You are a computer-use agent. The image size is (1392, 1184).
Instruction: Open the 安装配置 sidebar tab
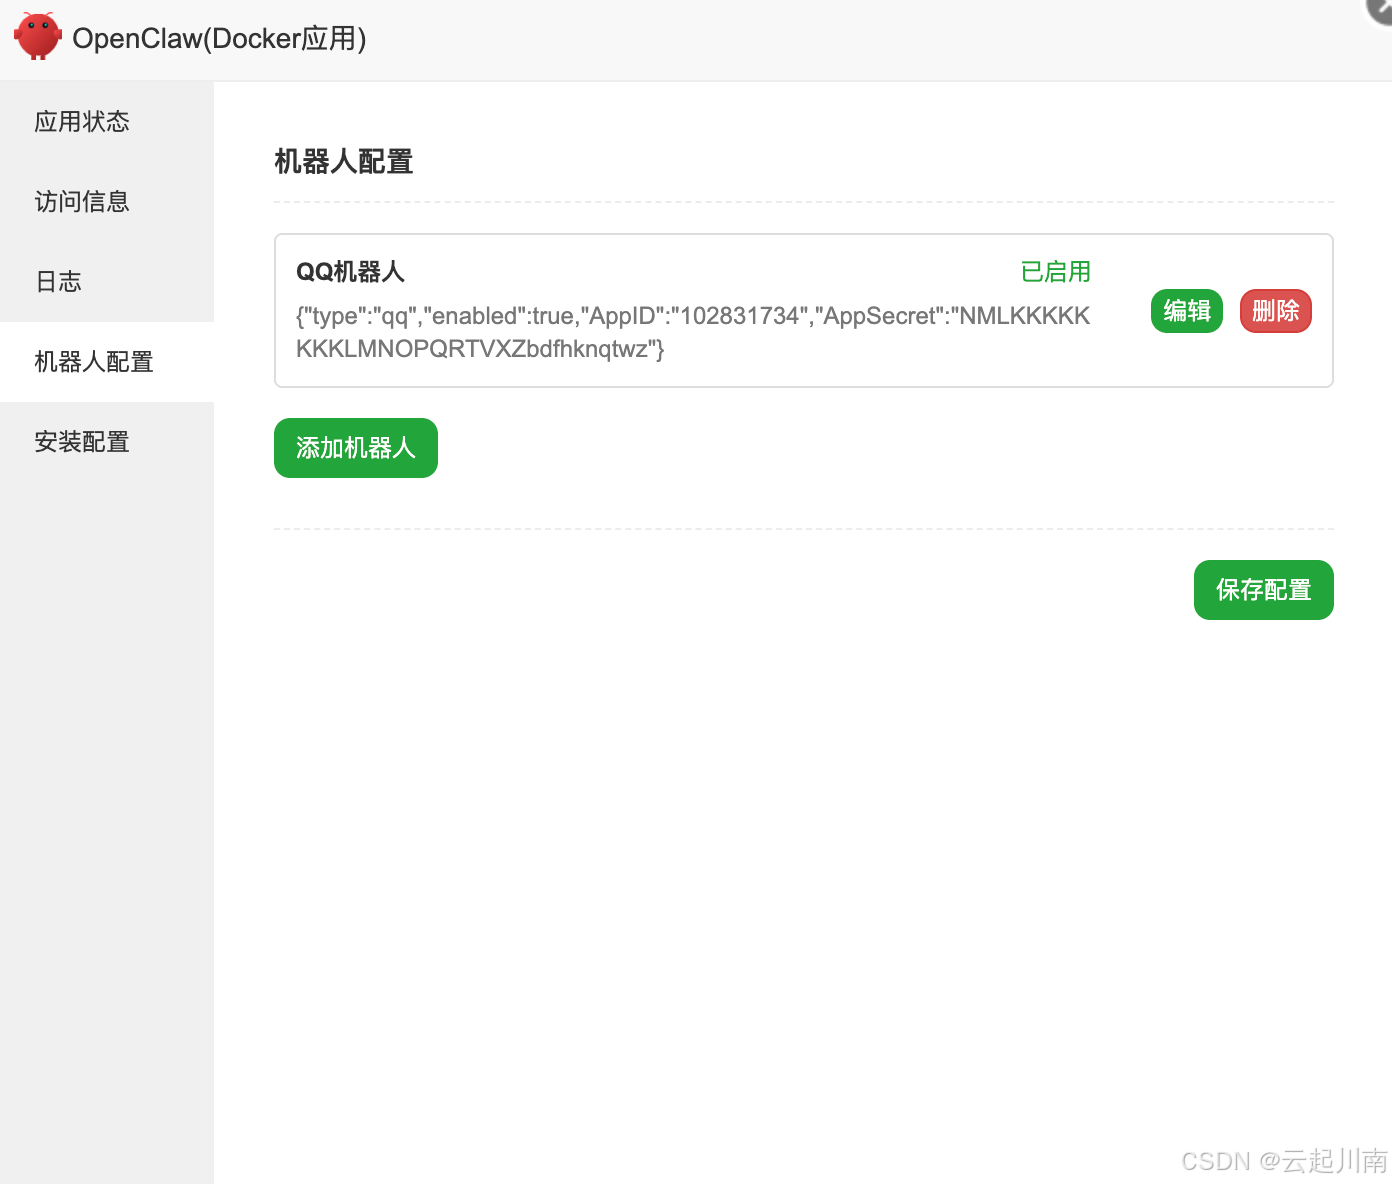(x=82, y=442)
